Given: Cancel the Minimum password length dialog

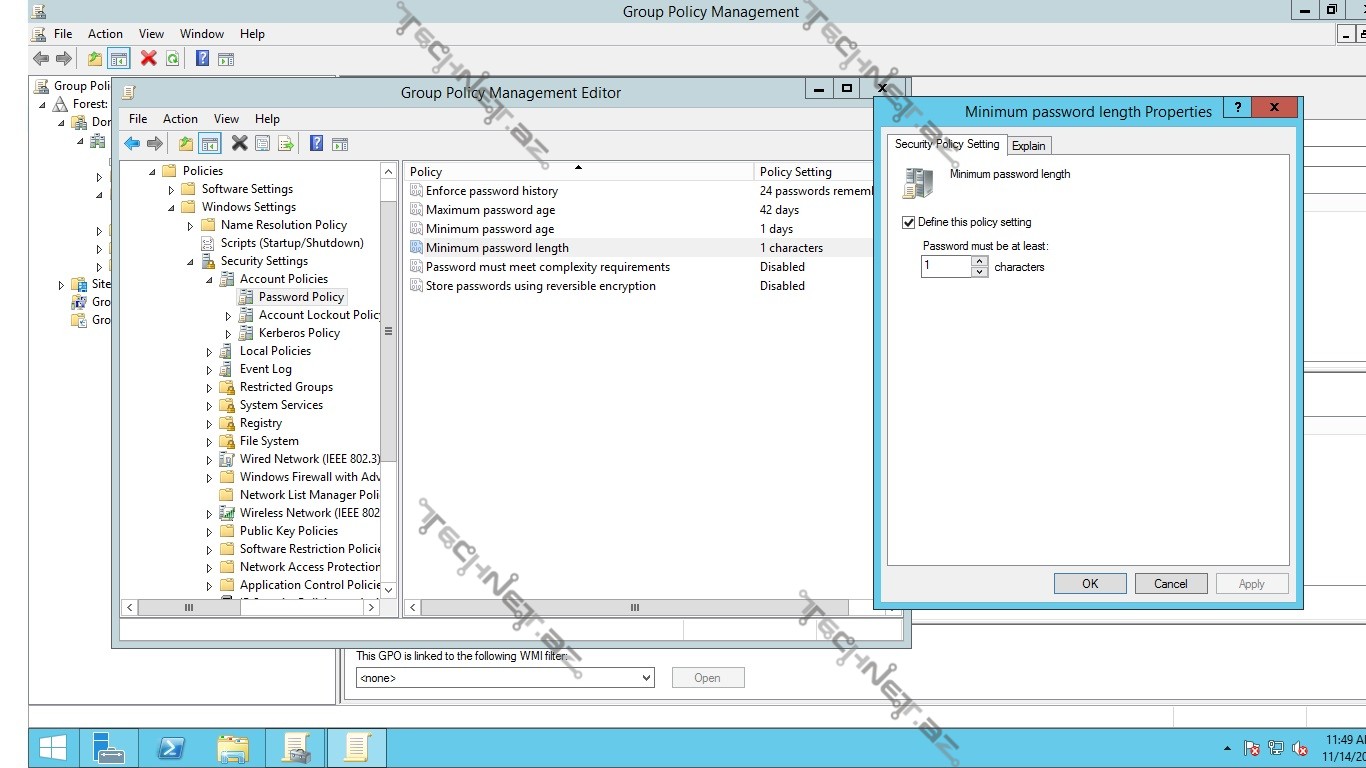Looking at the screenshot, I should tap(1170, 584).
